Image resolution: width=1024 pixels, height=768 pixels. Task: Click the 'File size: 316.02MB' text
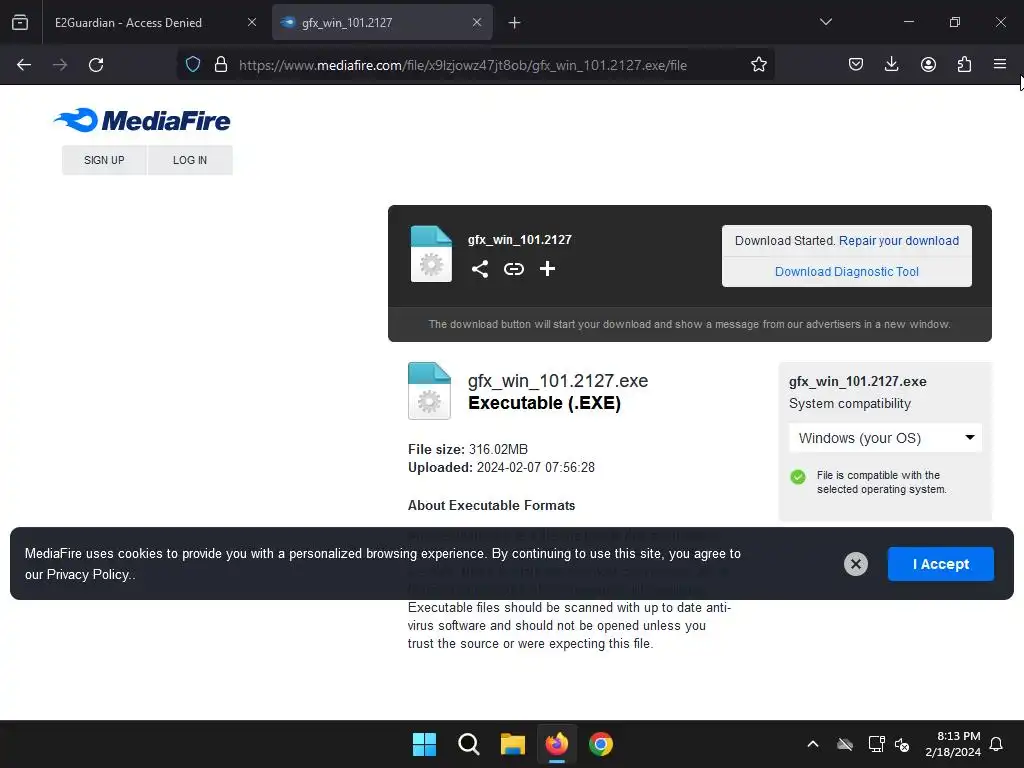coord(468,449)
